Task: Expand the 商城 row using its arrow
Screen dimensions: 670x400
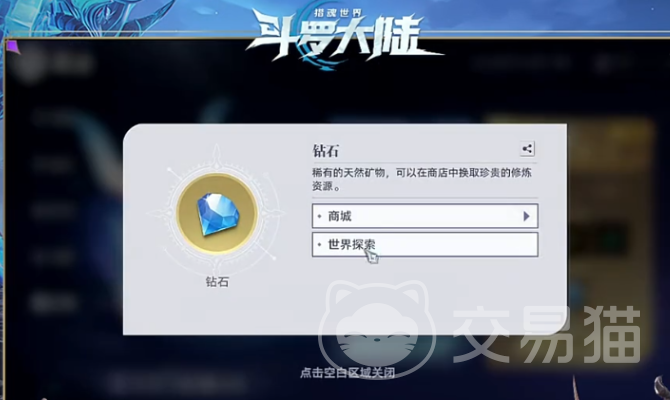Action: pos(526,216)
